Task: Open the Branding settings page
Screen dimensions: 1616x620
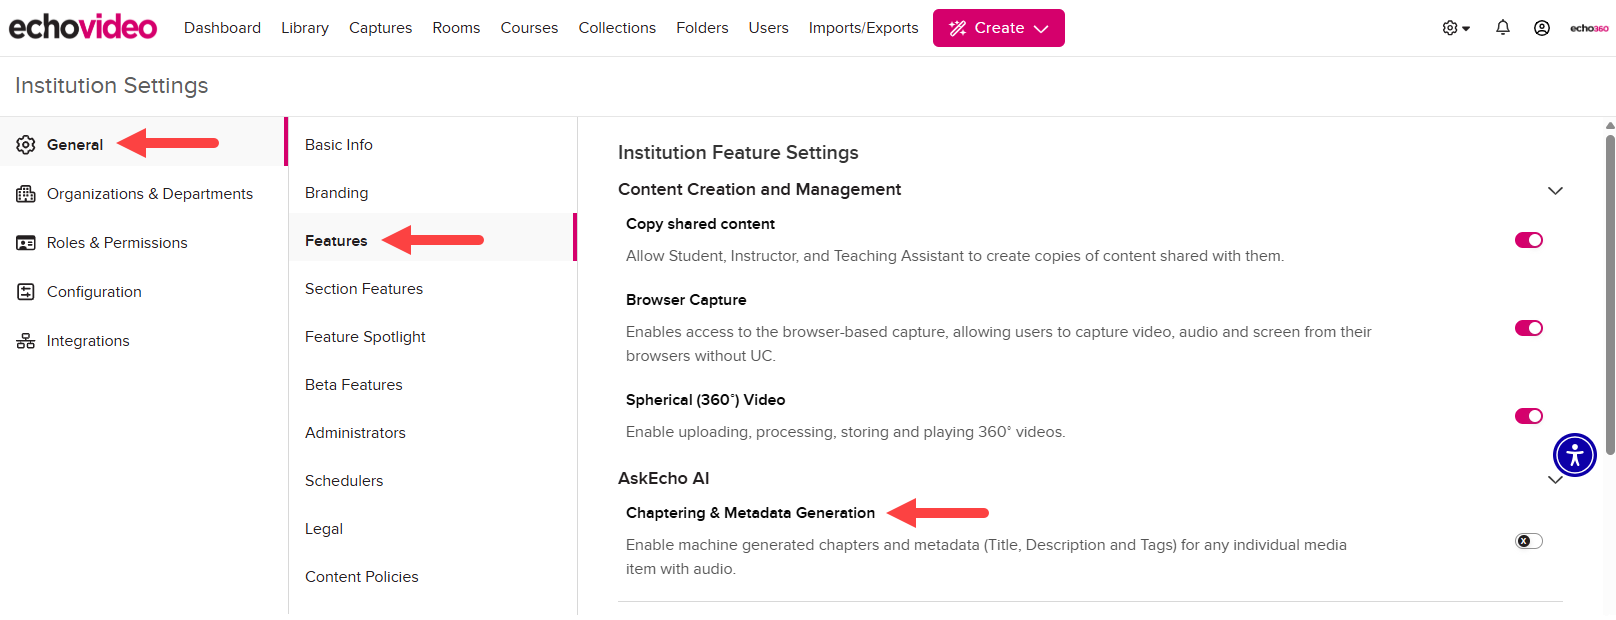Action: click(x=336, y=192)
